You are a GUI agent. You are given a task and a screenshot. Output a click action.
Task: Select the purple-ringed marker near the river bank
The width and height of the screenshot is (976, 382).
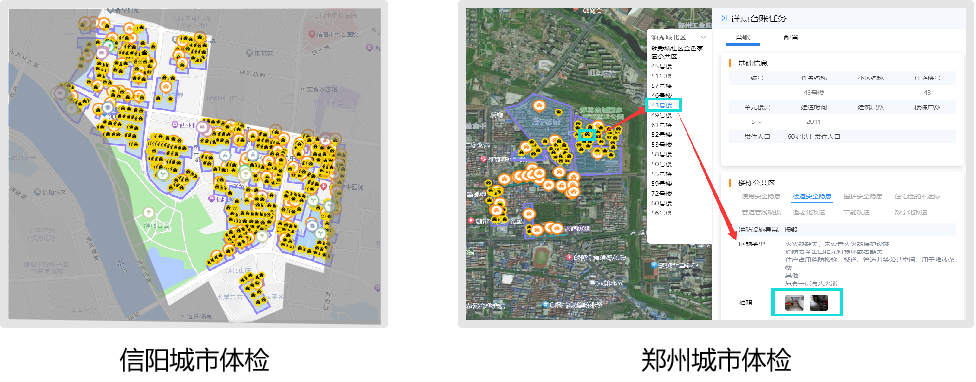60,93
